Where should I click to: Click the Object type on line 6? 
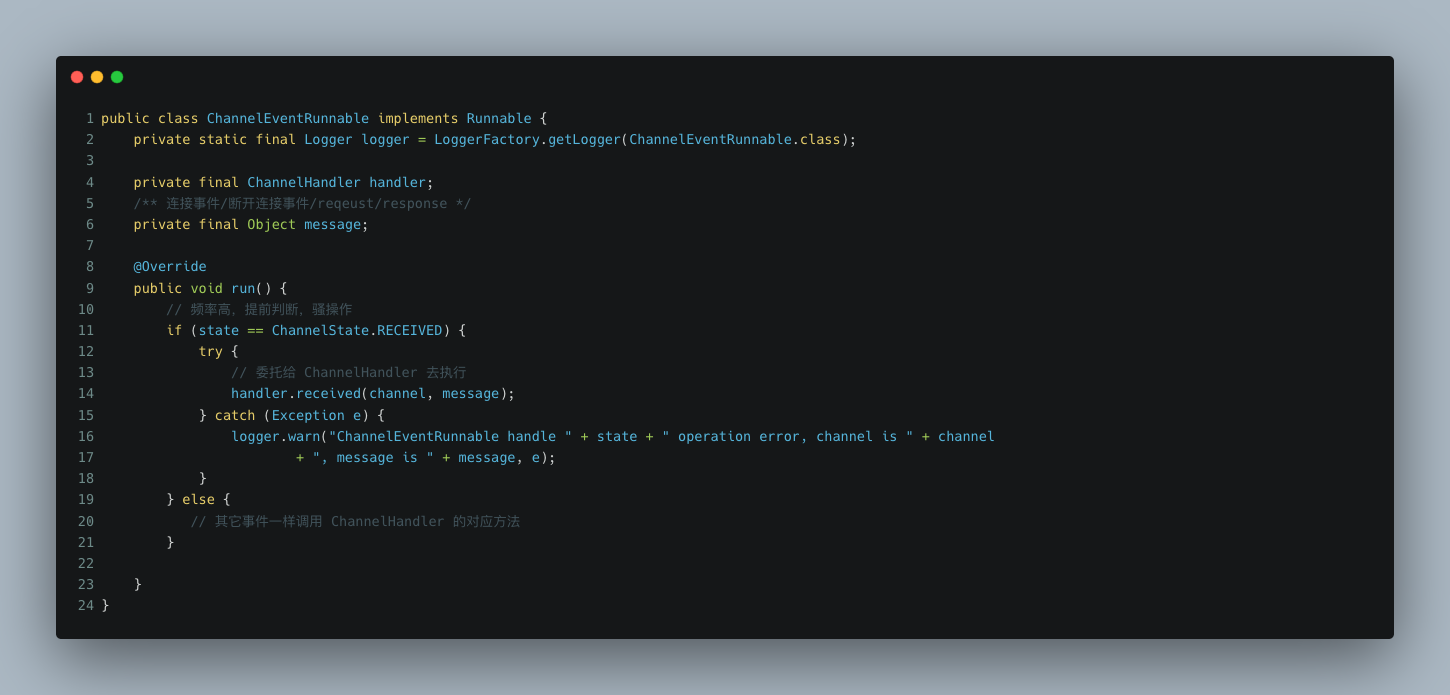(x=271, y=224)
